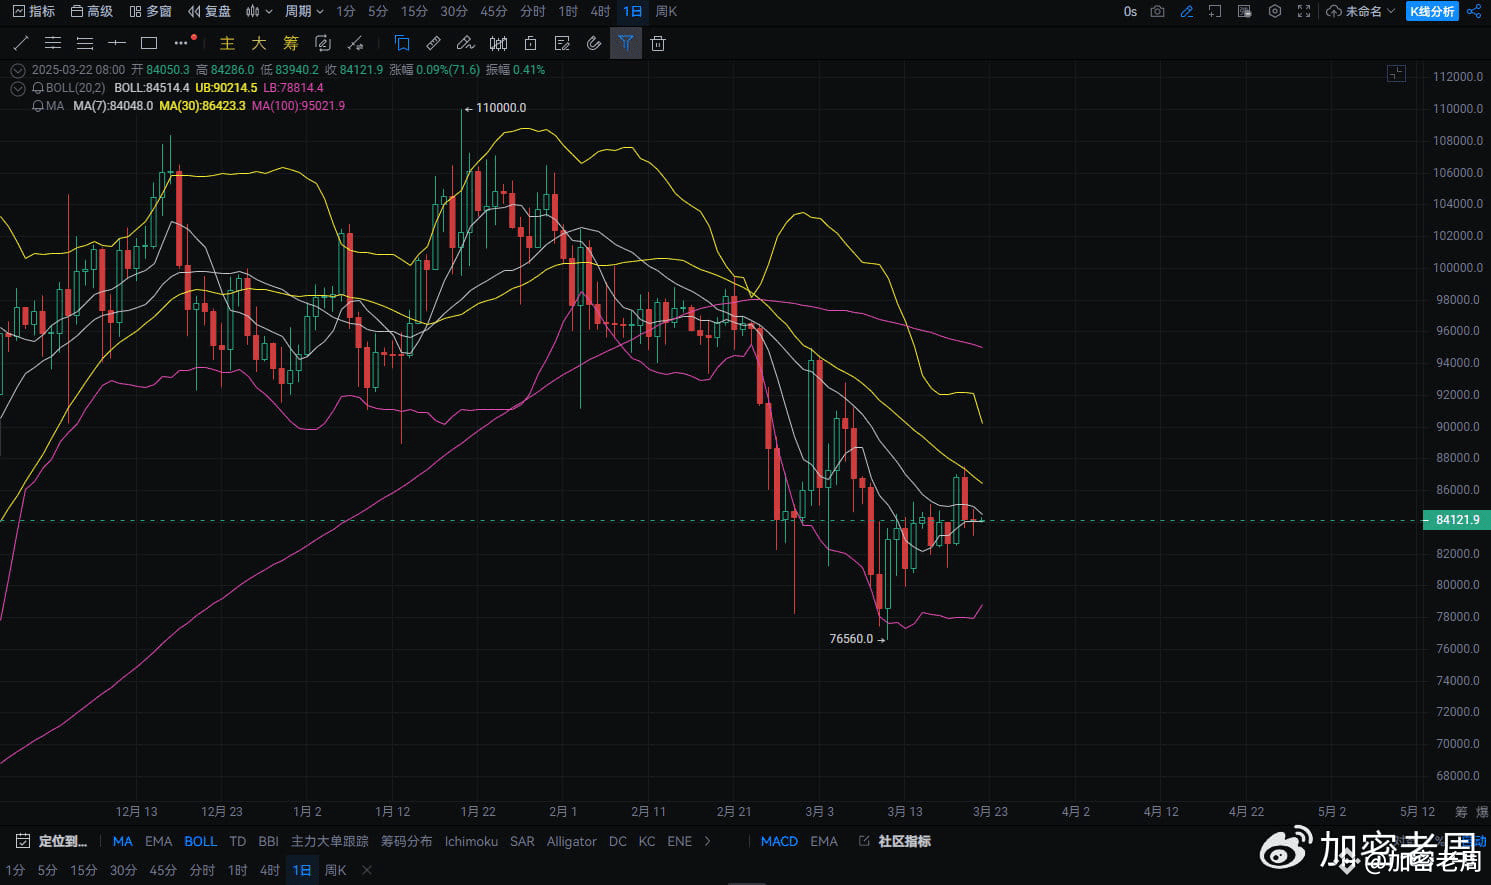Open the 高级 advanced menu
1491x885 pixels.
click(x=92, y=11)
